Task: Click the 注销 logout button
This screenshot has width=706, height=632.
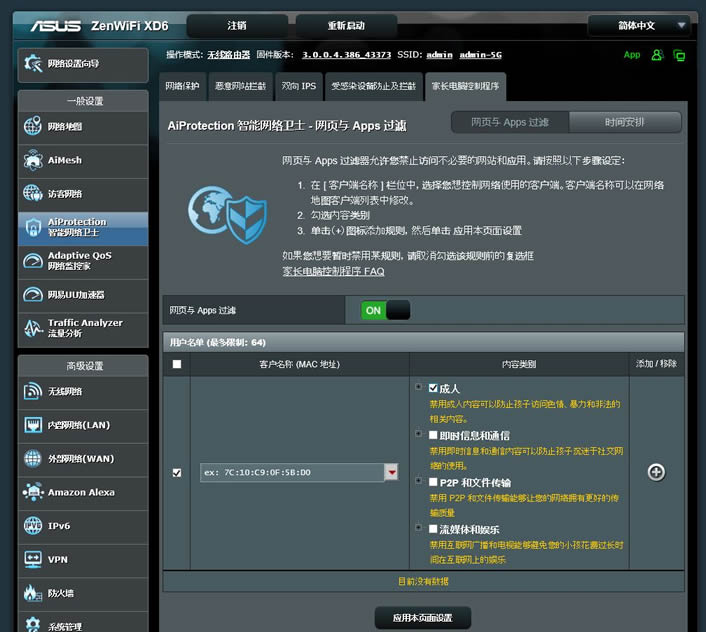Action: 237,26
